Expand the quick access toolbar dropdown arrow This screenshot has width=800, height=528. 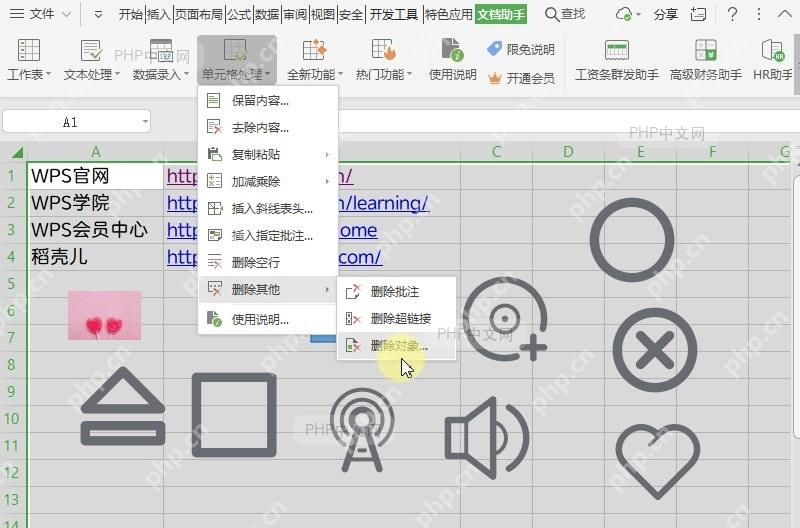click(x=98, y=15)
